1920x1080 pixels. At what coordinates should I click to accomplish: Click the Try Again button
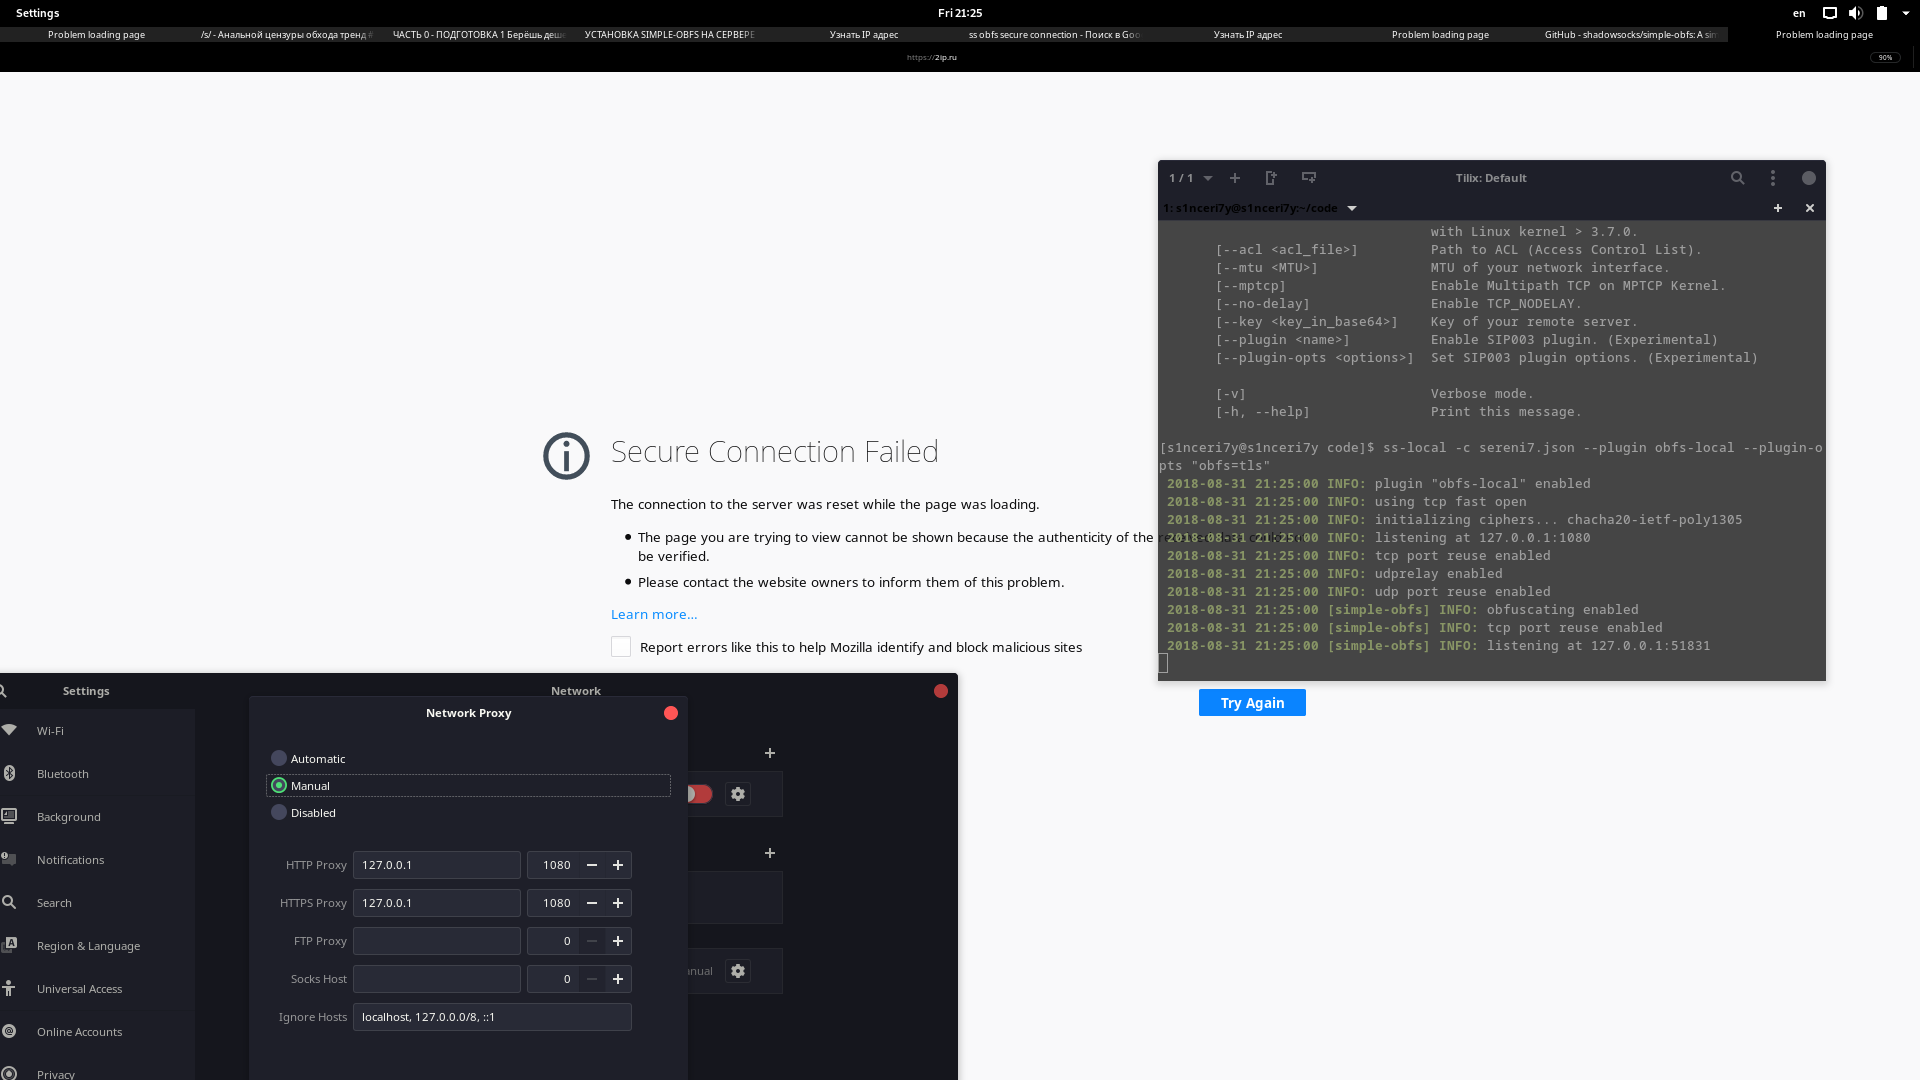(x=1252, y=703)
